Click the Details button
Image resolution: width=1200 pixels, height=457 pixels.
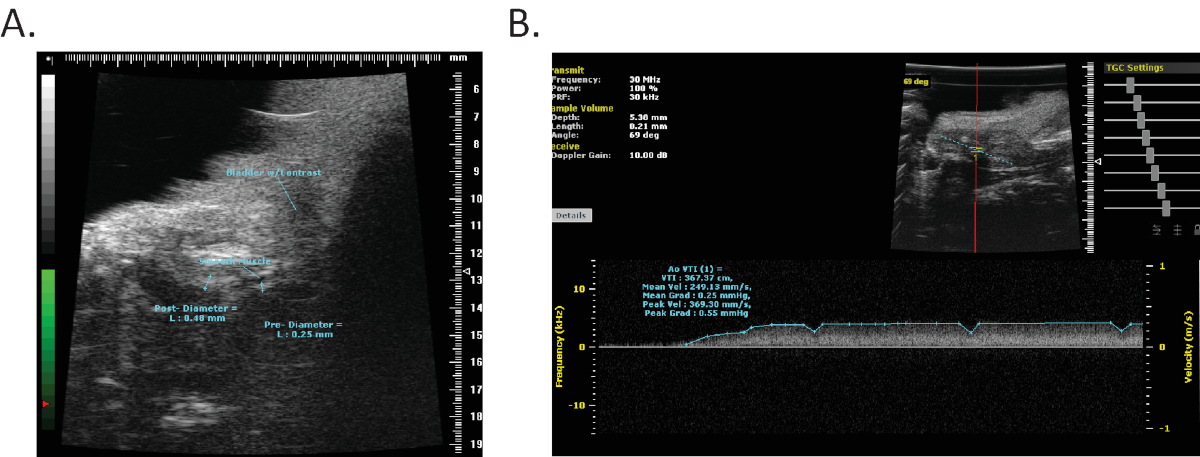[572, 215]
